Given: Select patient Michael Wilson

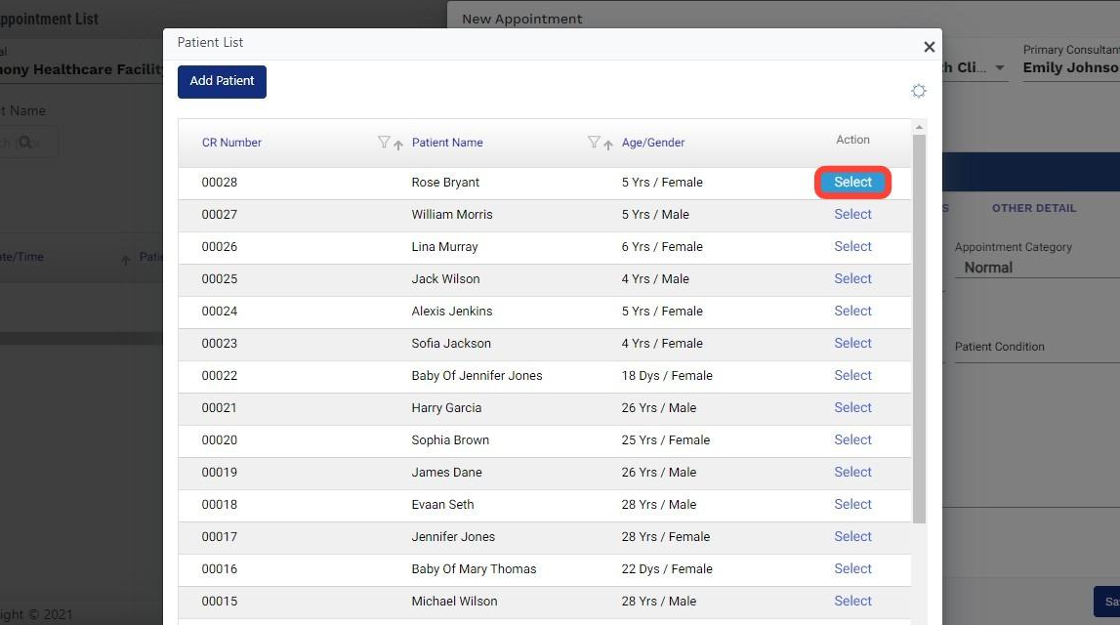Looking at the screenshot, I should pyautogui.click(x=852, y=601).
